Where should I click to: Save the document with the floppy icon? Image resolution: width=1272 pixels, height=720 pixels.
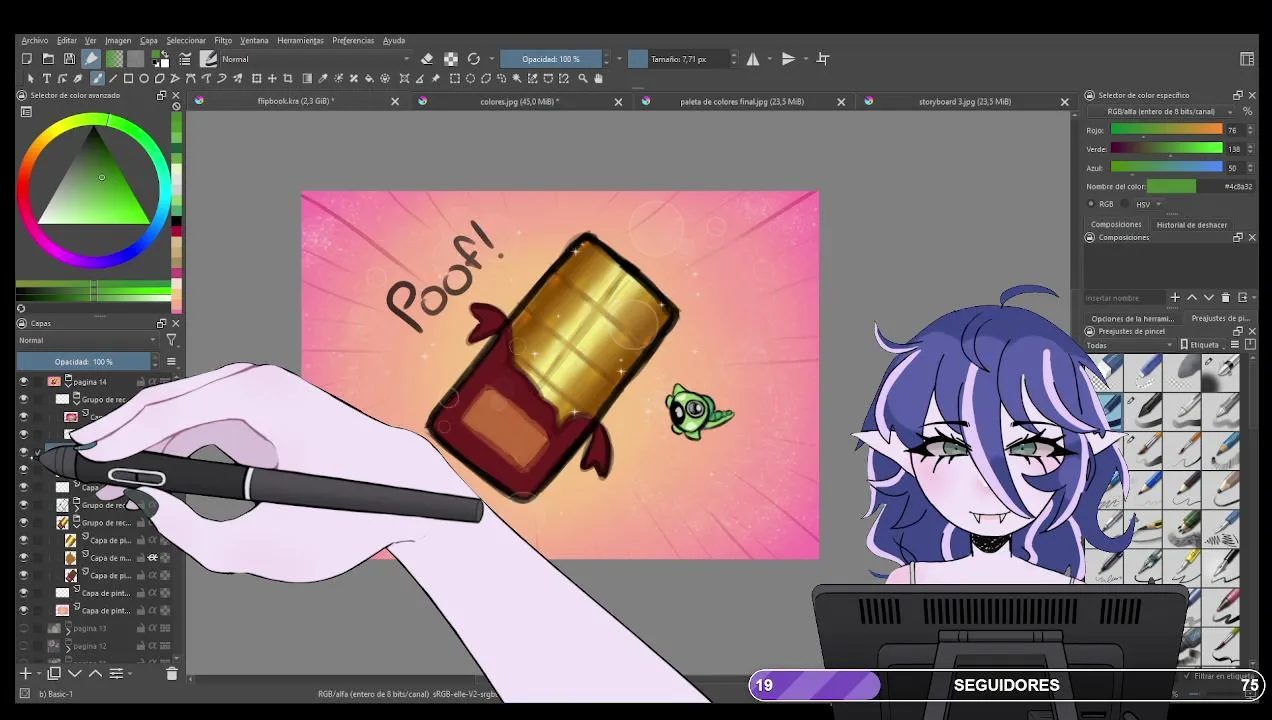point(69,59)
